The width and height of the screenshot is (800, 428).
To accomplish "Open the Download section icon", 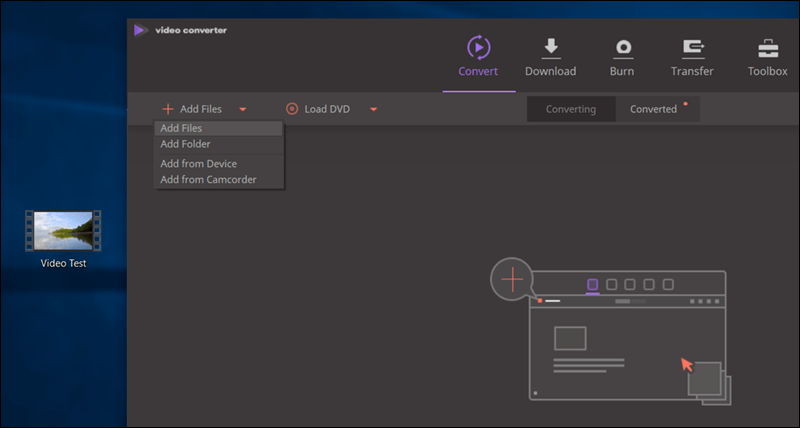I will [551, 48].
